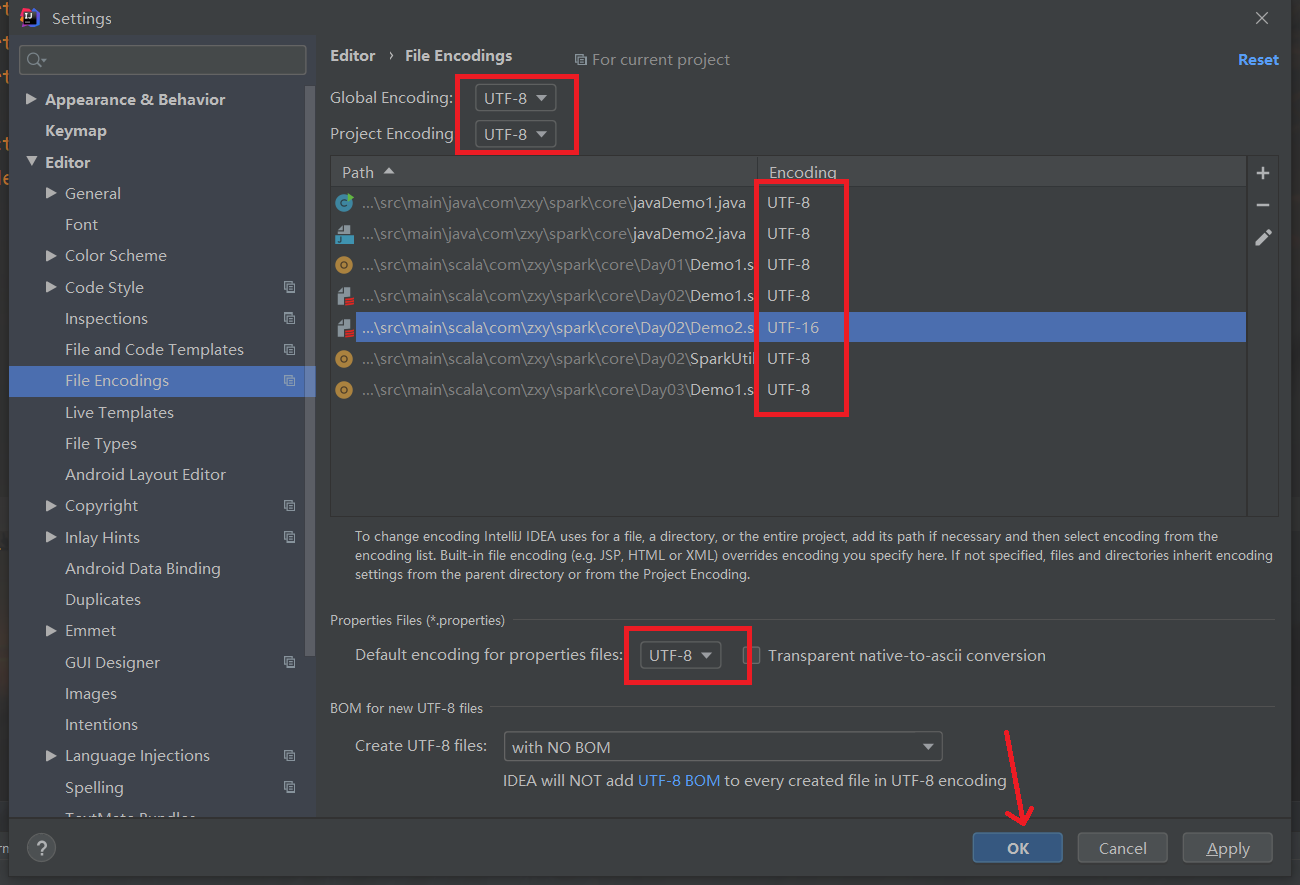The width and height of the screenshot is (1300, 885).
Task: Click the Java class icon next to javaDemo1.java
Action: (344, 202)
